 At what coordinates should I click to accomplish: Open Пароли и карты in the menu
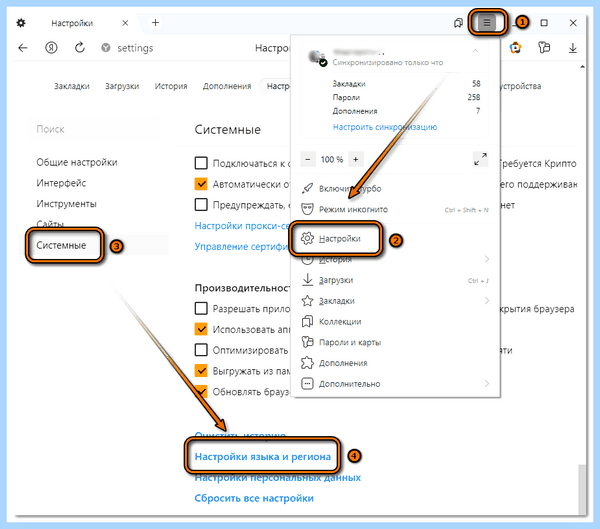(x=395, y=342)
